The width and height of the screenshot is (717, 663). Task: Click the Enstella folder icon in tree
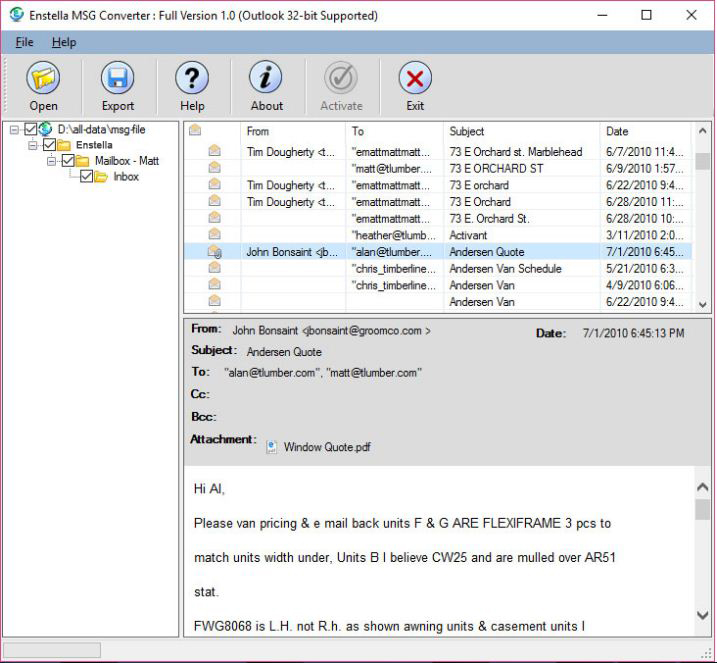64,145
